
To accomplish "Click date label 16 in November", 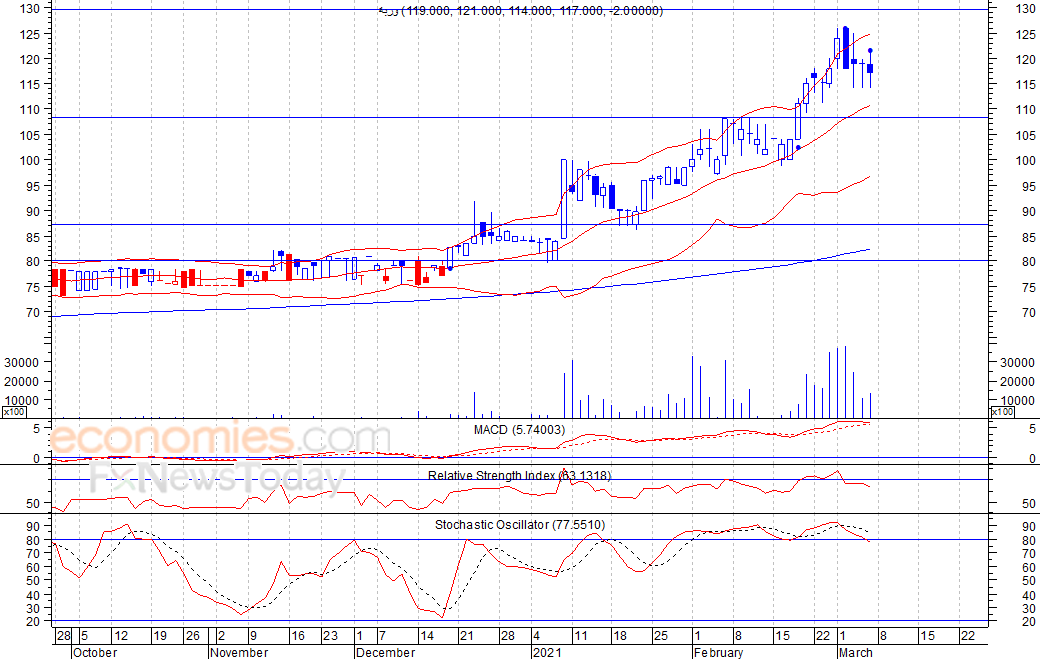I will pos(298,636).
